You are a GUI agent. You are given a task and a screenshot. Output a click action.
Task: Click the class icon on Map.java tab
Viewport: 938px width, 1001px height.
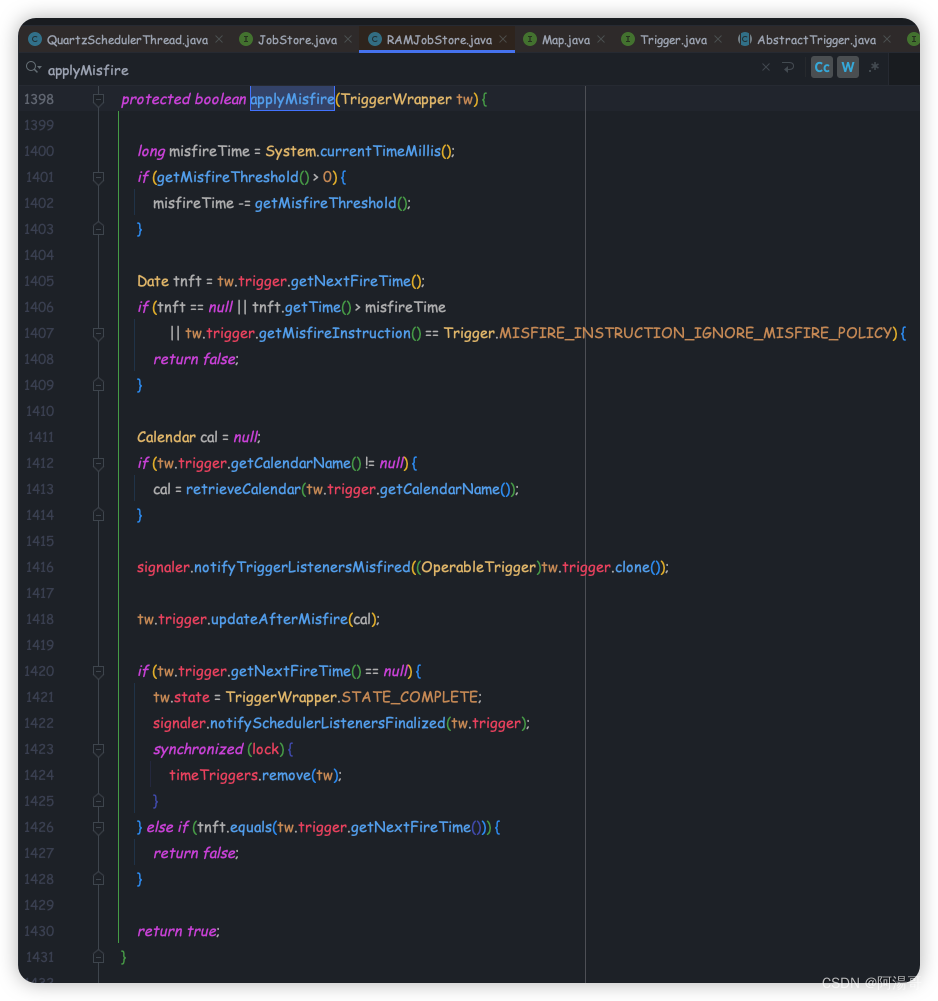tap(531, 39)
